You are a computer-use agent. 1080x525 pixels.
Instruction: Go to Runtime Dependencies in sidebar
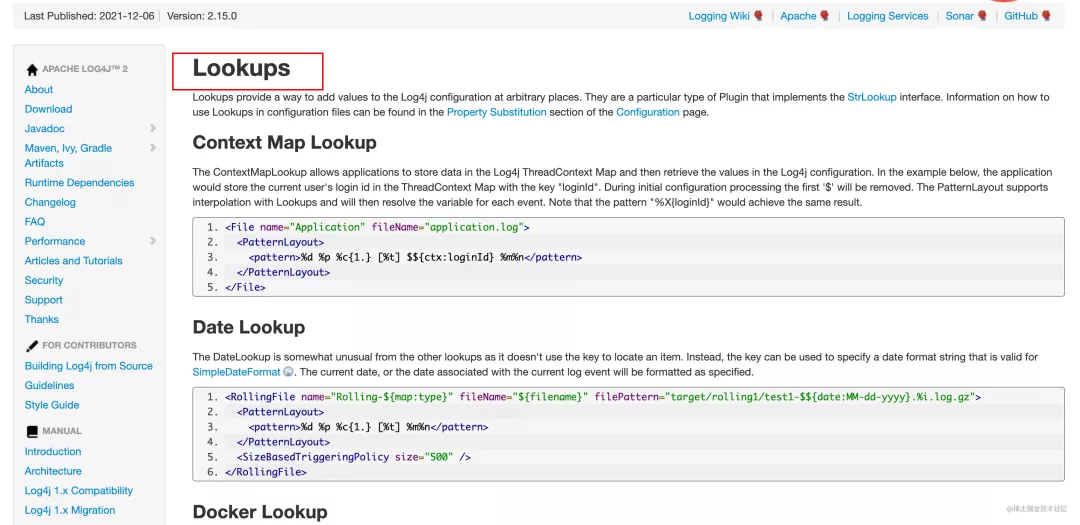(79, 183)
